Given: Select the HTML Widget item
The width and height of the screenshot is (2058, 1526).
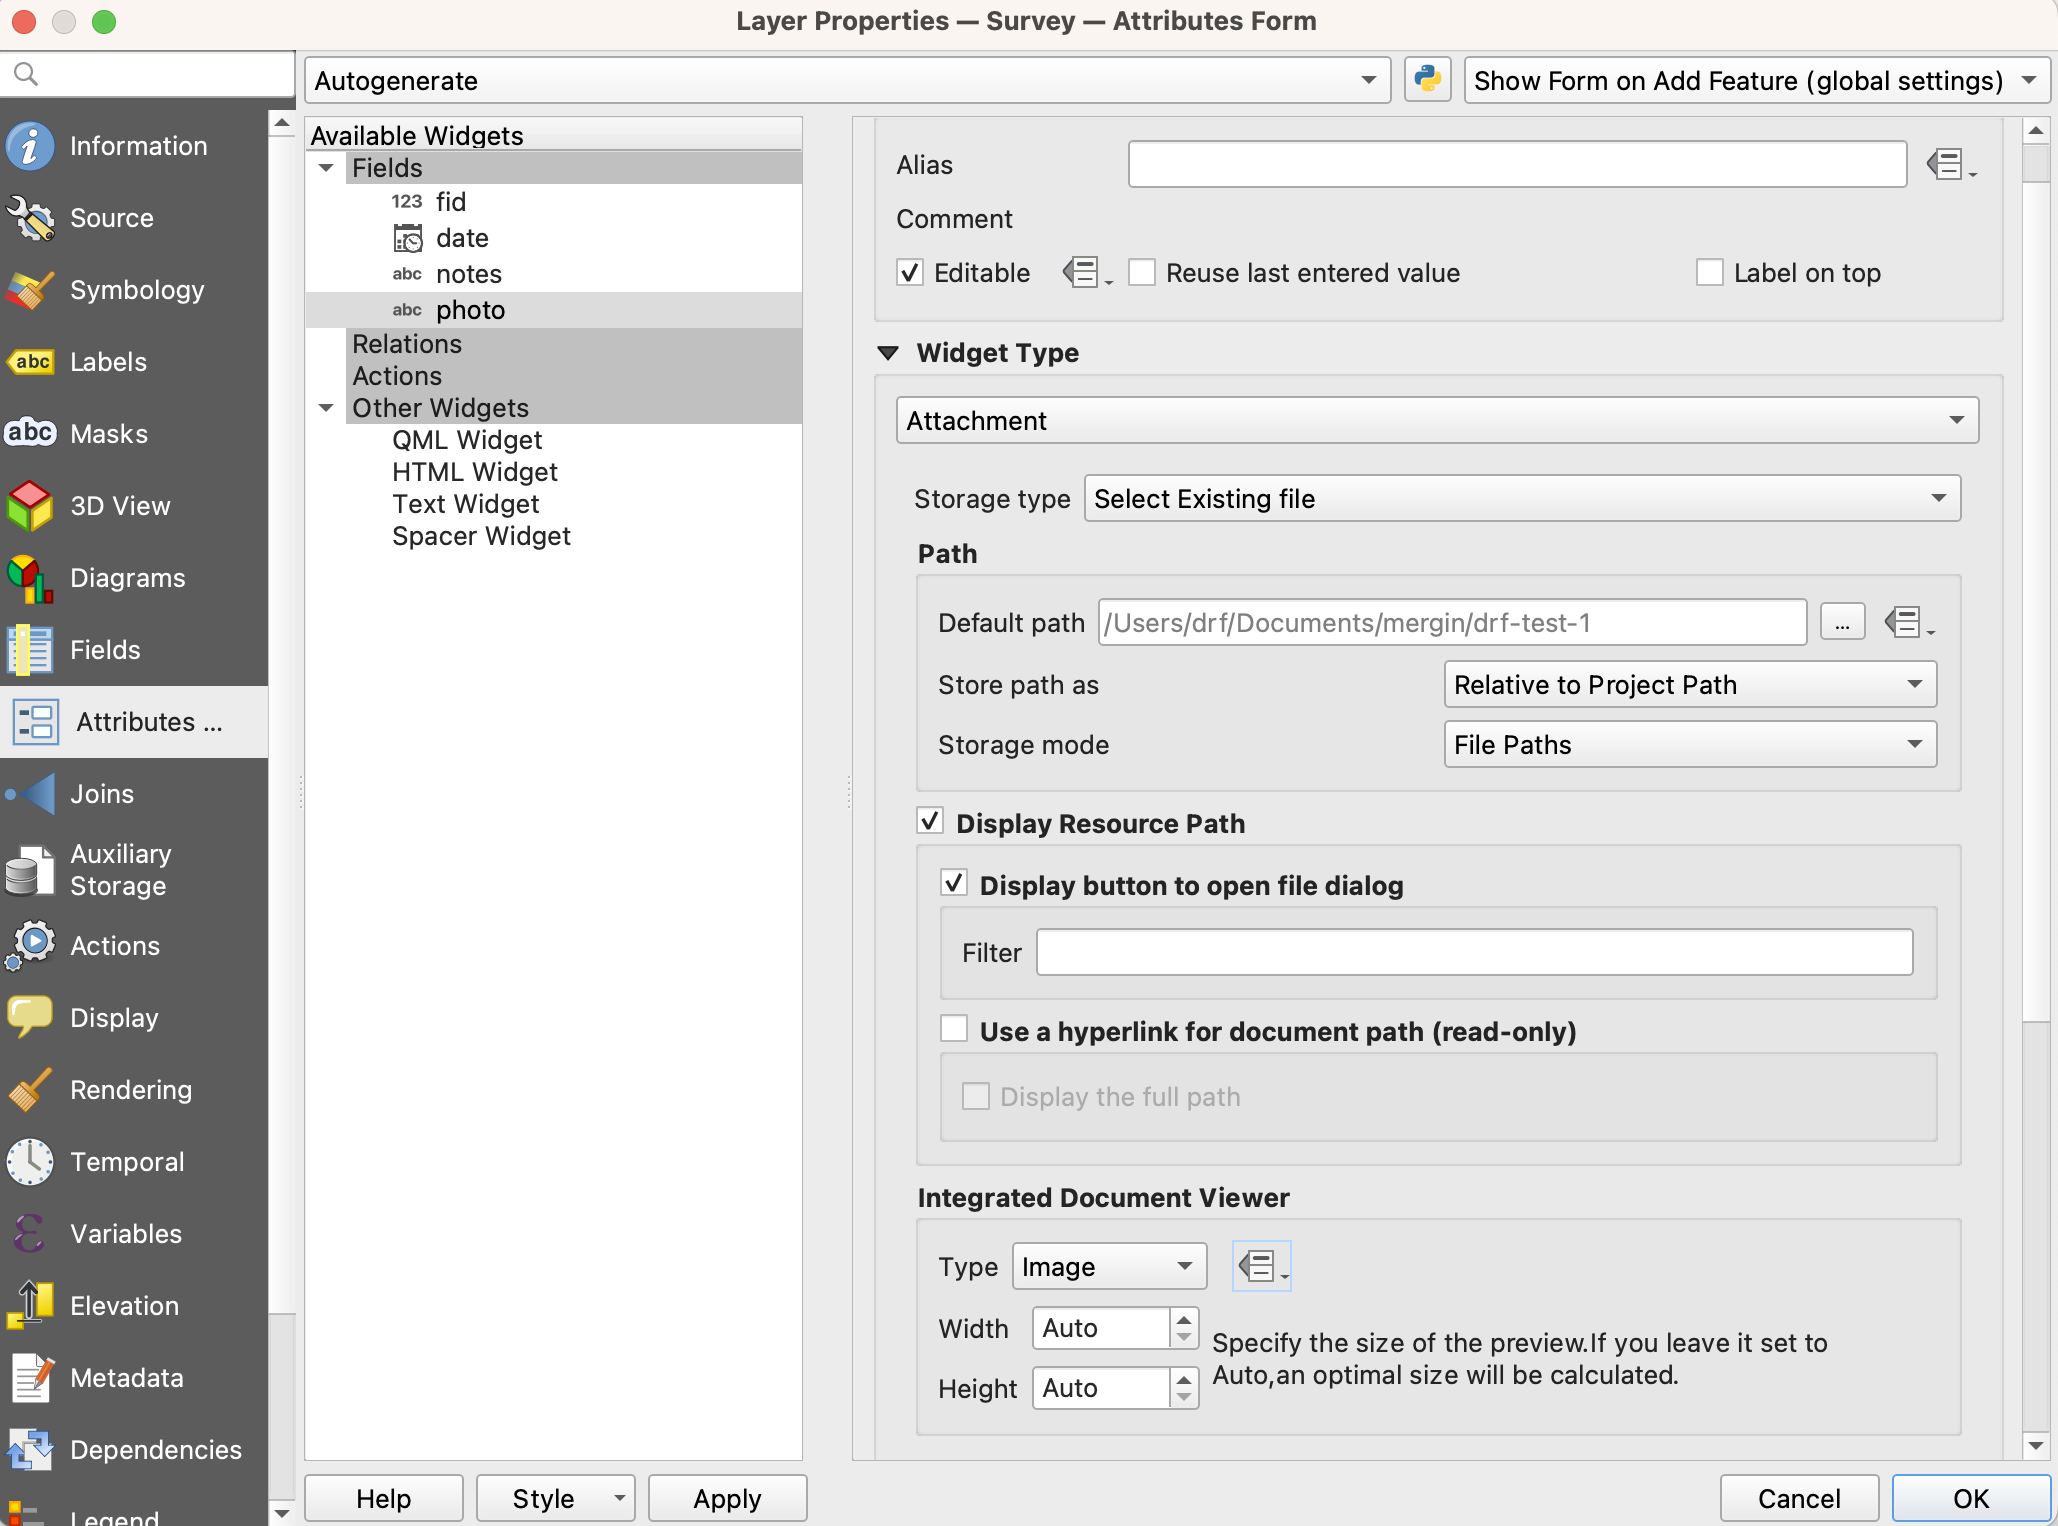Looking at the screenshot, I should point(474,472).
